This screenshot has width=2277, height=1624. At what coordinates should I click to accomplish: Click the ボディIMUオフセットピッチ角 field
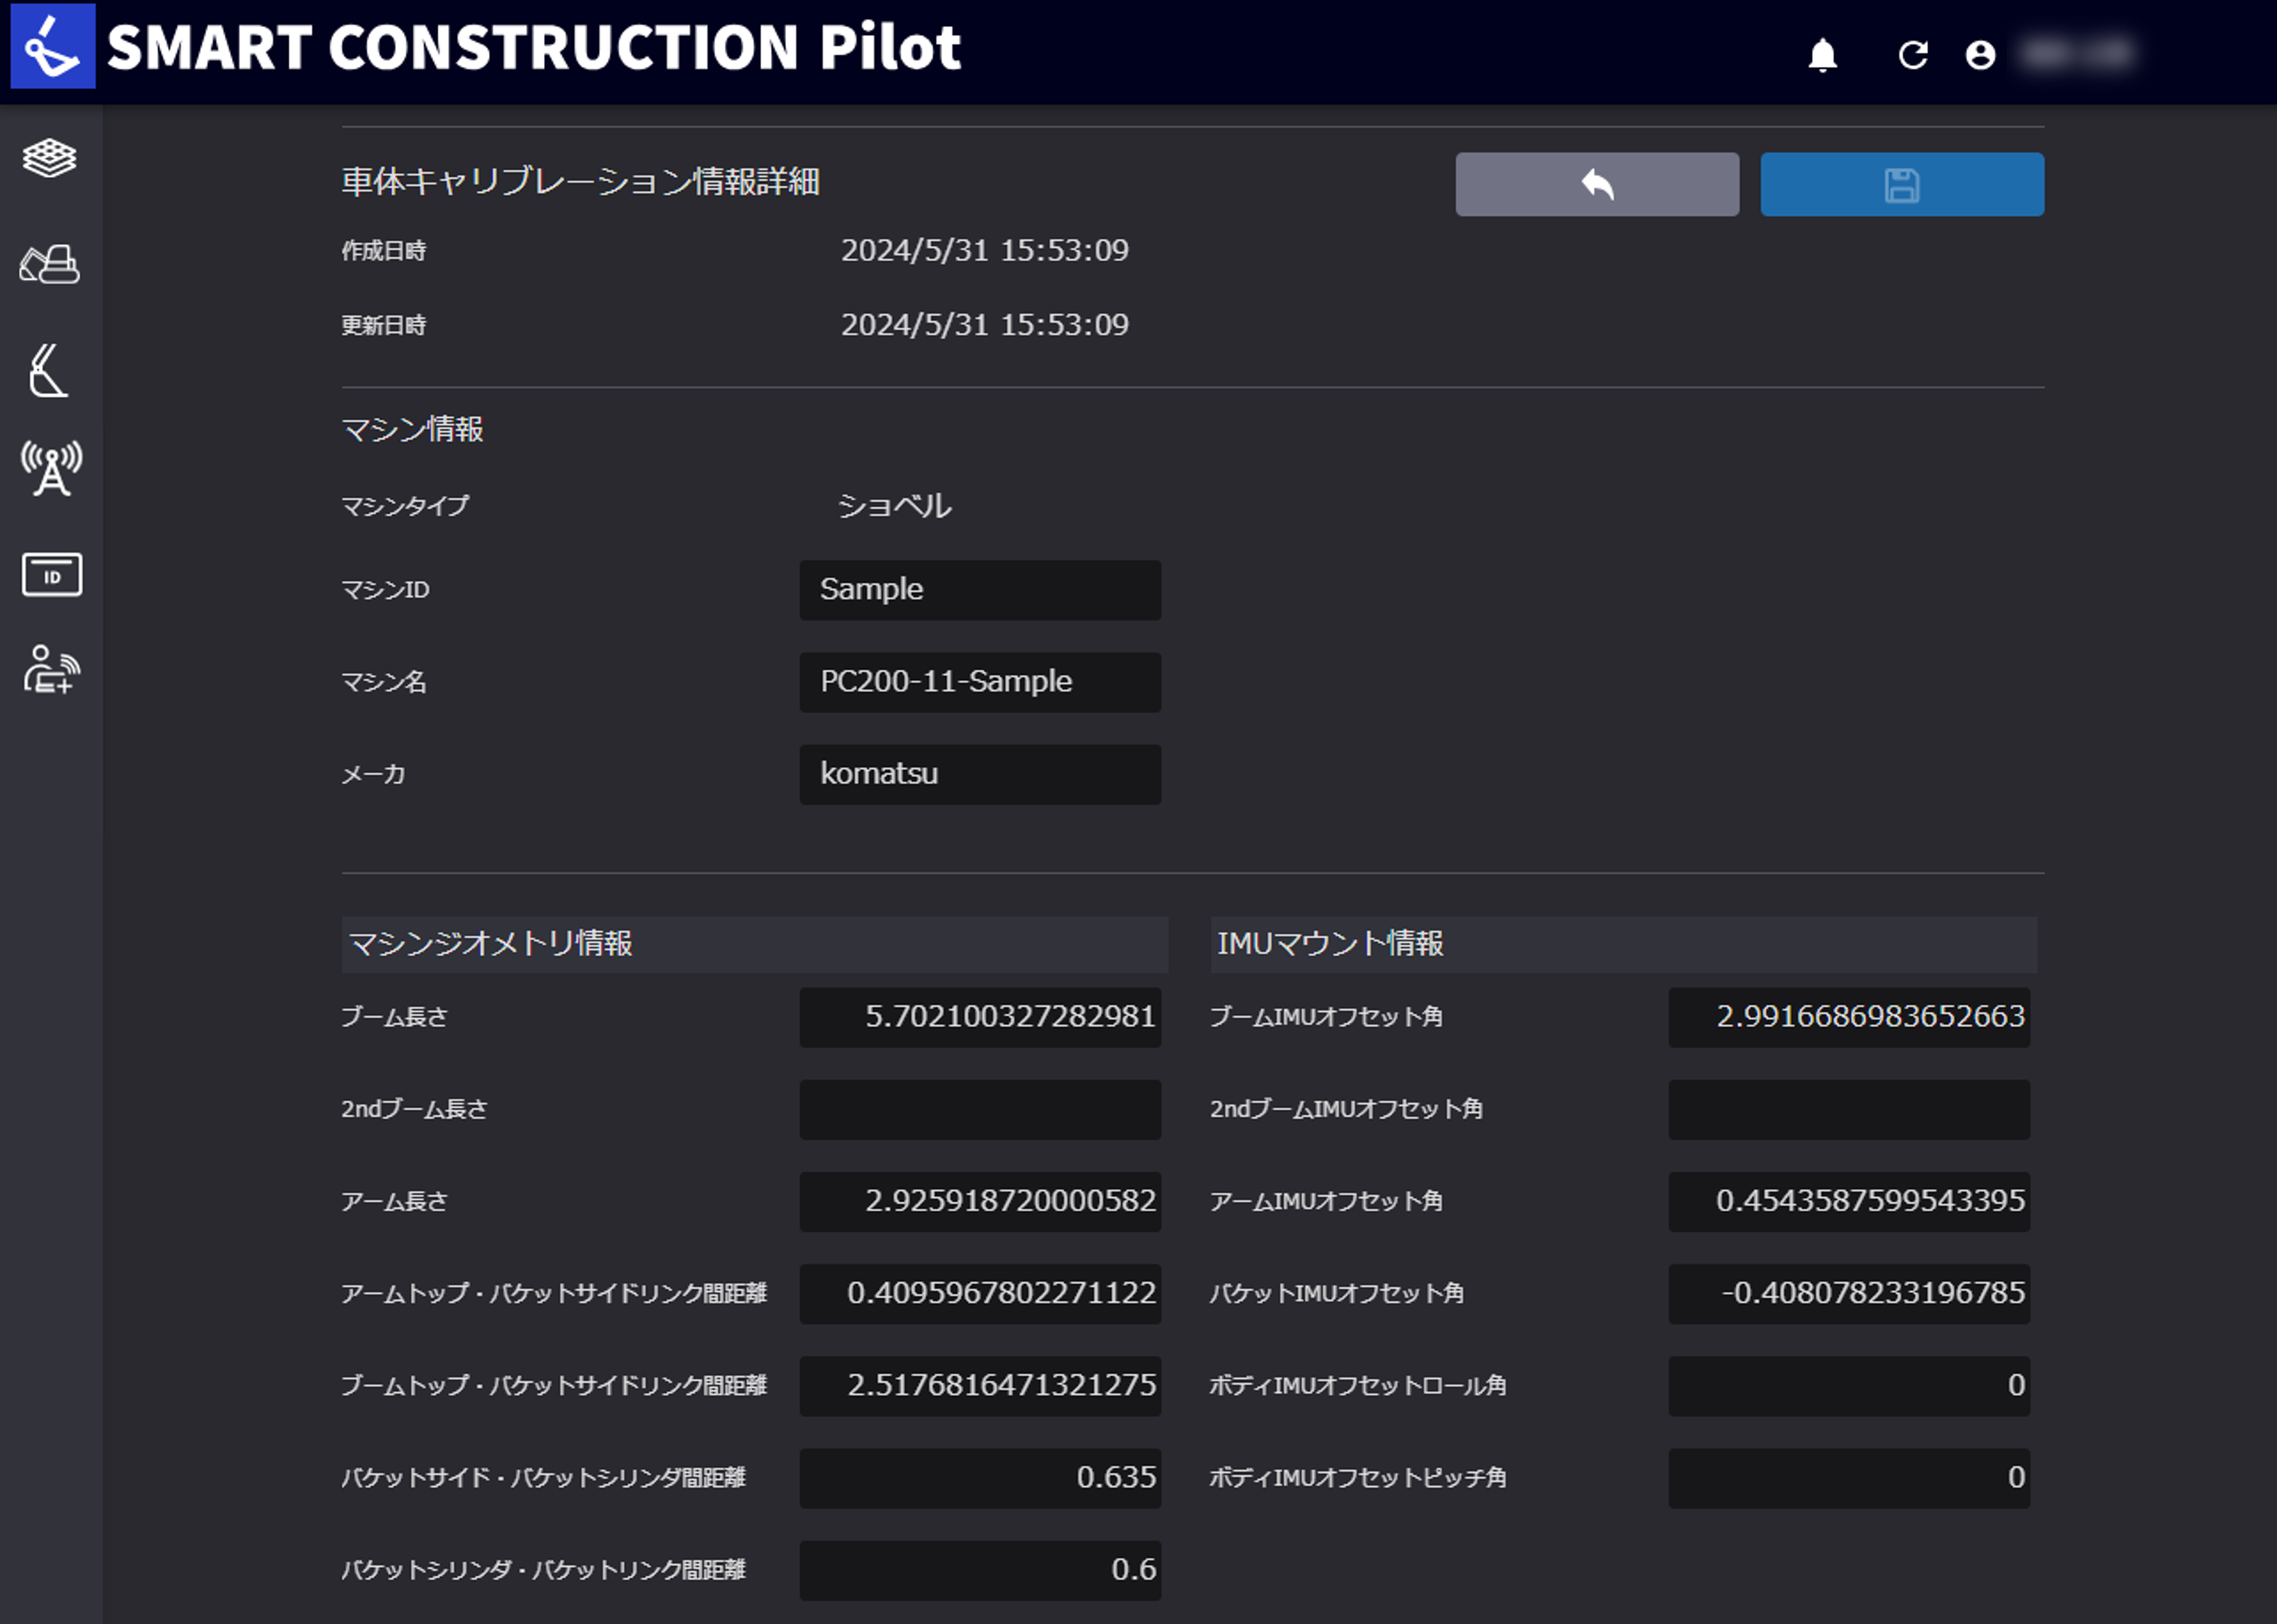coord(1849,1477)
